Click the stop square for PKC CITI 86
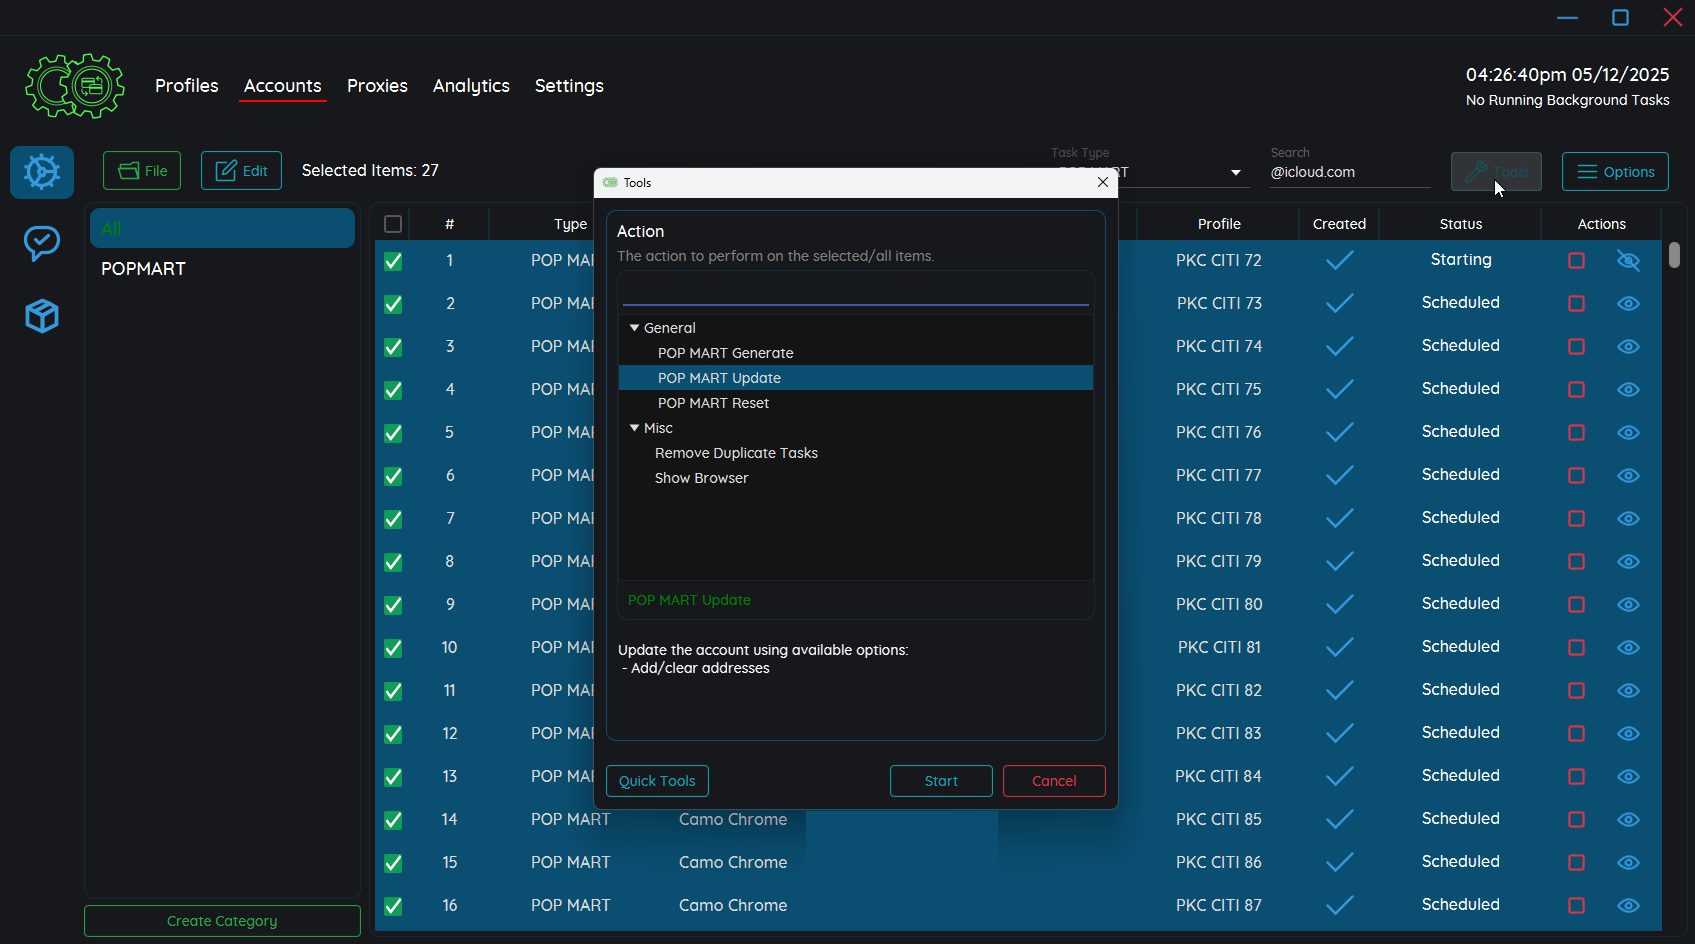The image size is (1695, 944). click(1576, 862)
